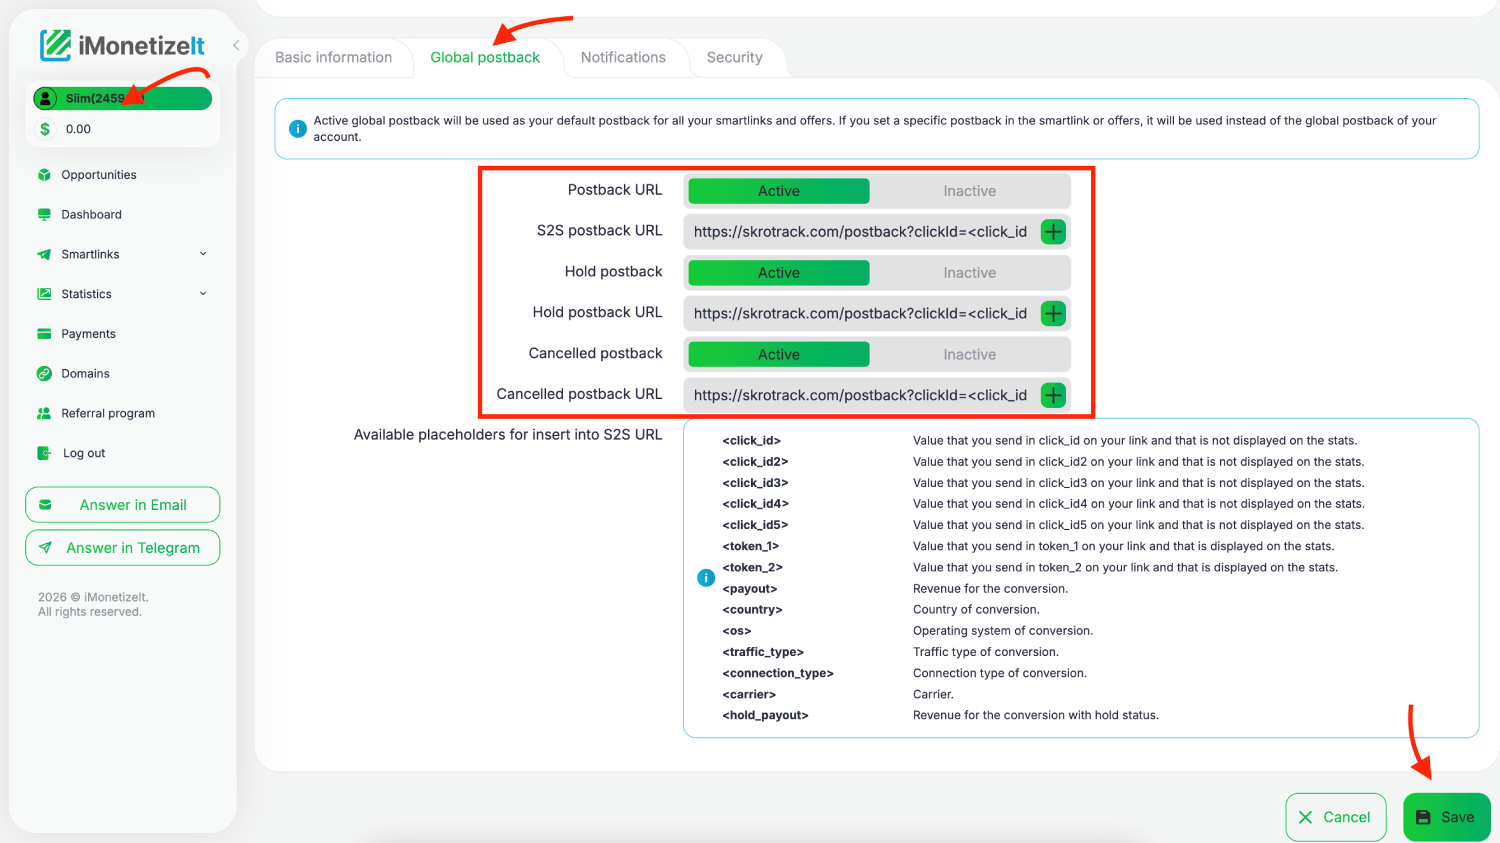Click the <payout> placeholder text
The image size is (1500, 843).
[750, 589]
